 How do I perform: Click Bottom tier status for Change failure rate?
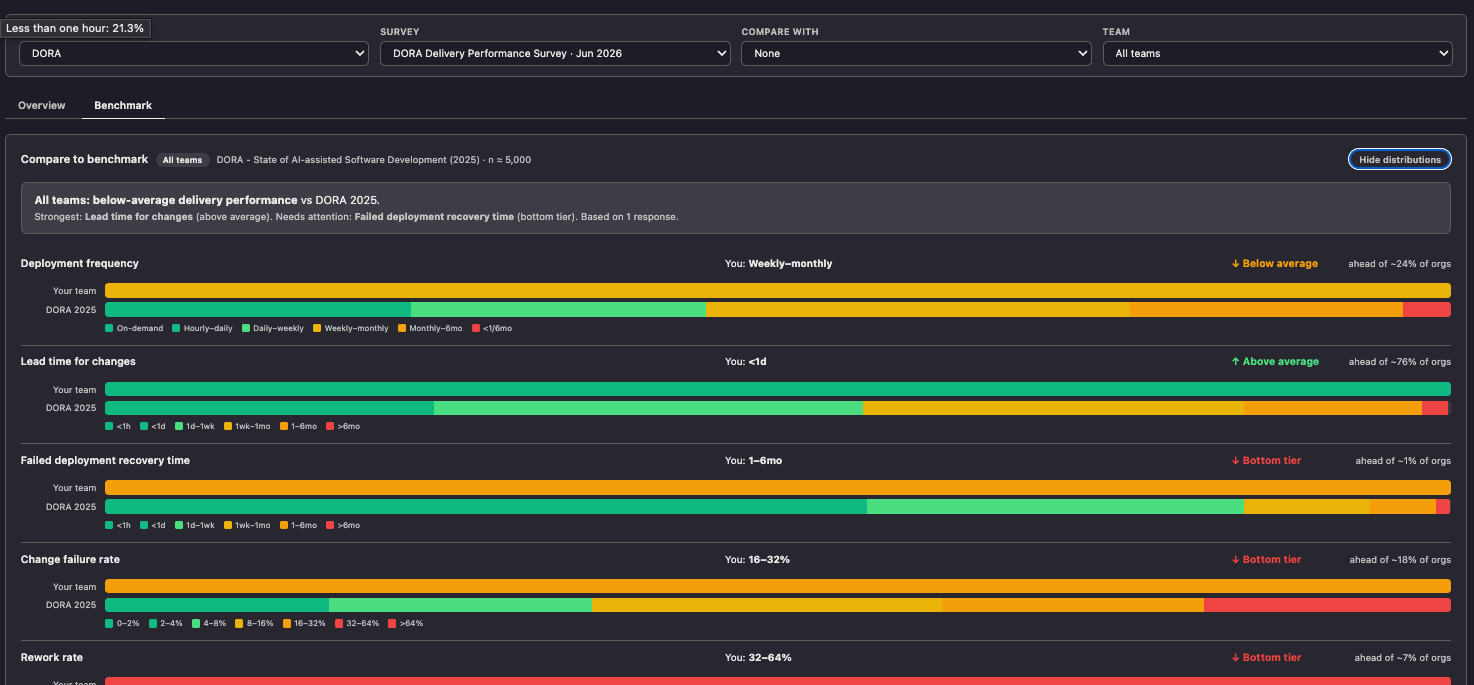tap(1266, 559)
